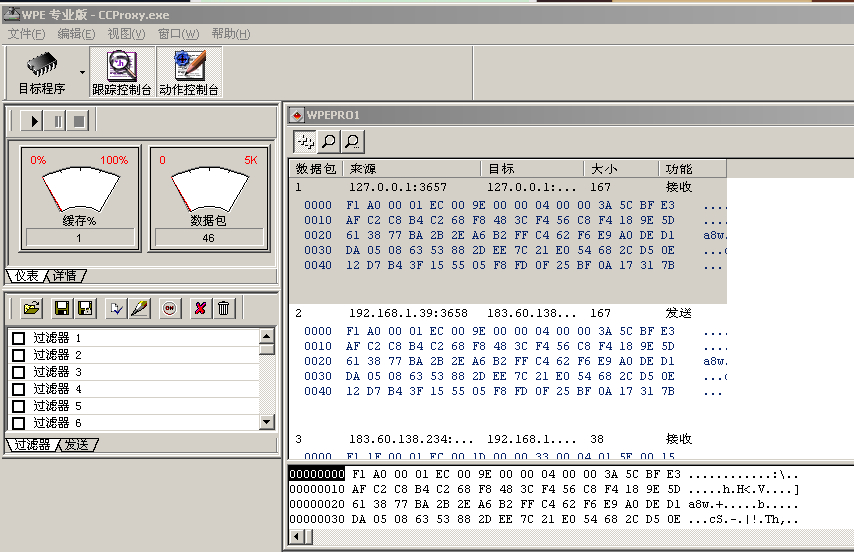Expand the target program dropdown arrow
This screenshot has height=552, width=854.
click(82, 72)
